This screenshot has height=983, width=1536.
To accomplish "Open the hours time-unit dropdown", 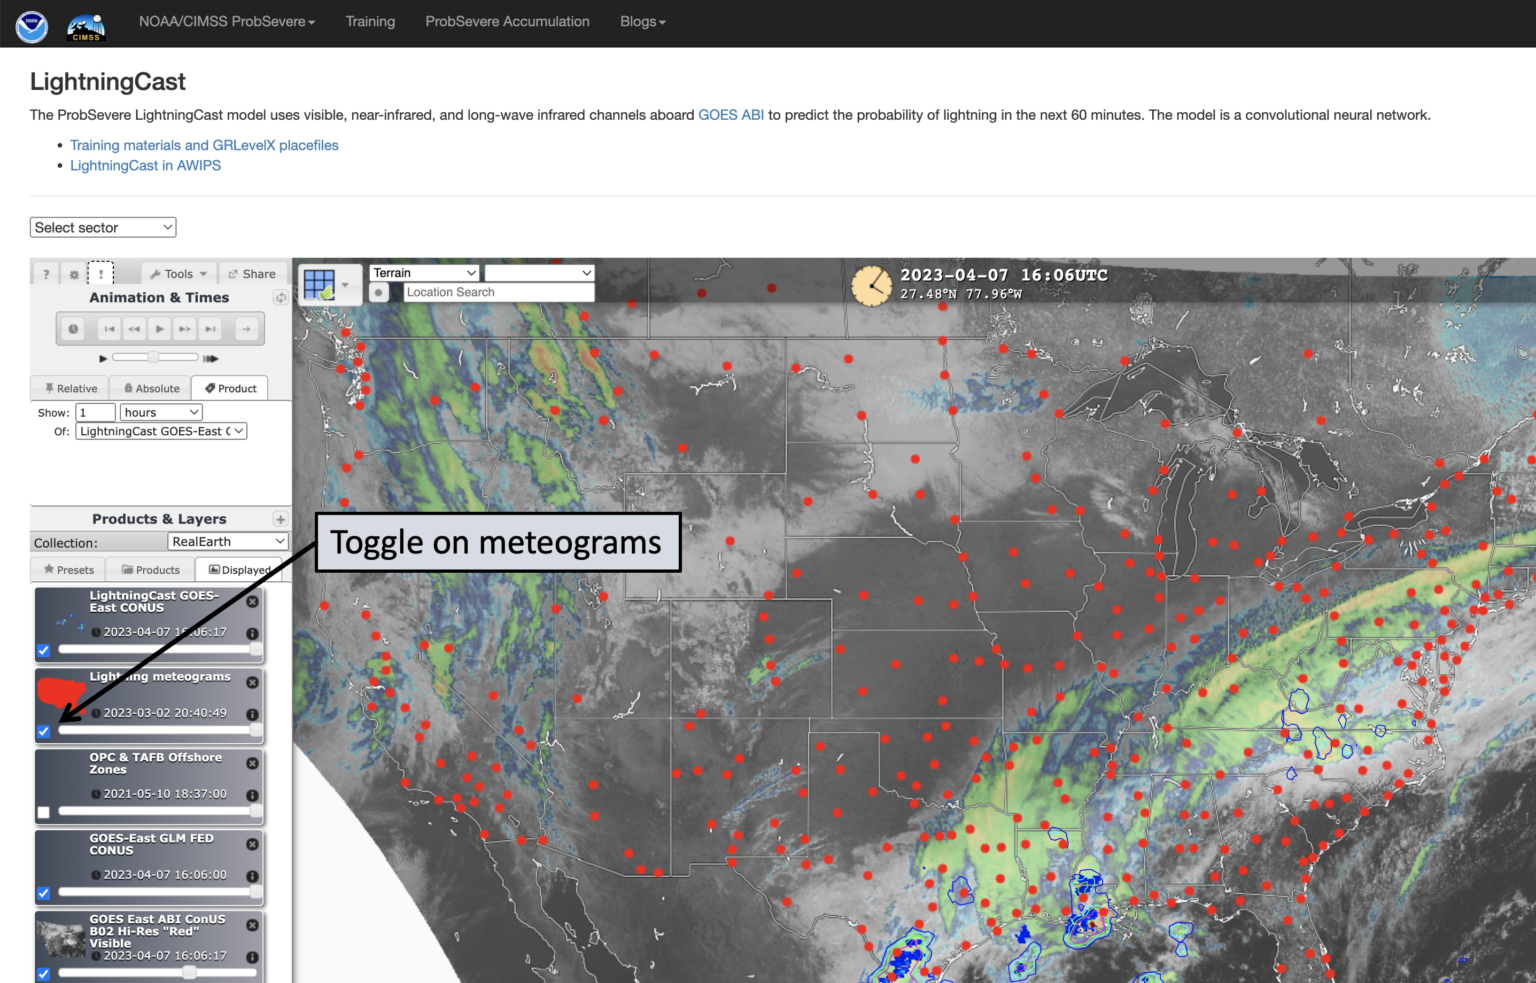I will 160,412.
